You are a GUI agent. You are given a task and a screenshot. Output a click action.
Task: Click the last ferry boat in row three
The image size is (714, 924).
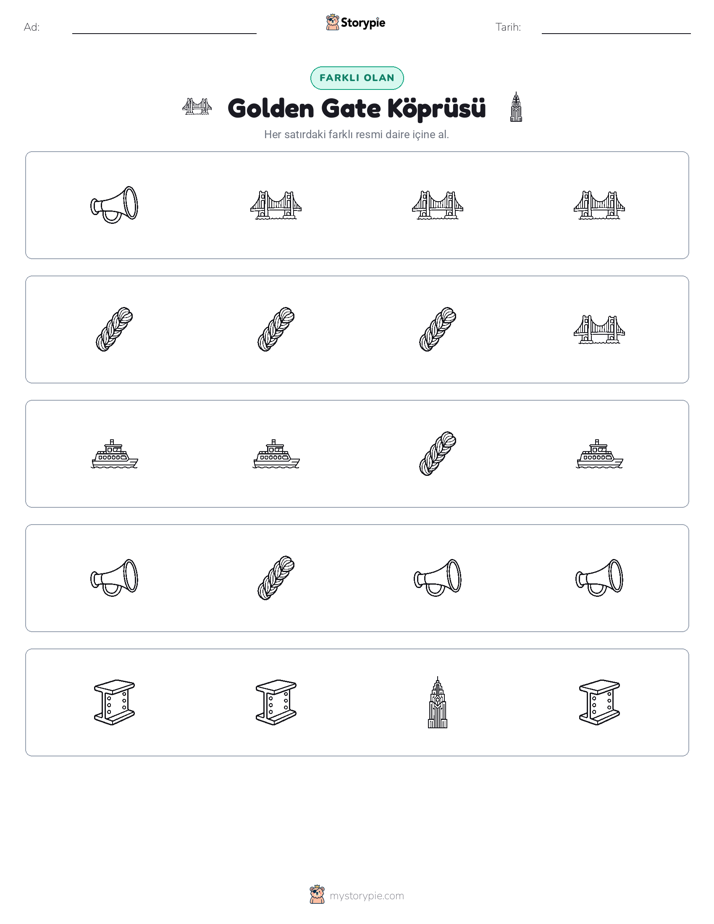click(x=599, y=454)
